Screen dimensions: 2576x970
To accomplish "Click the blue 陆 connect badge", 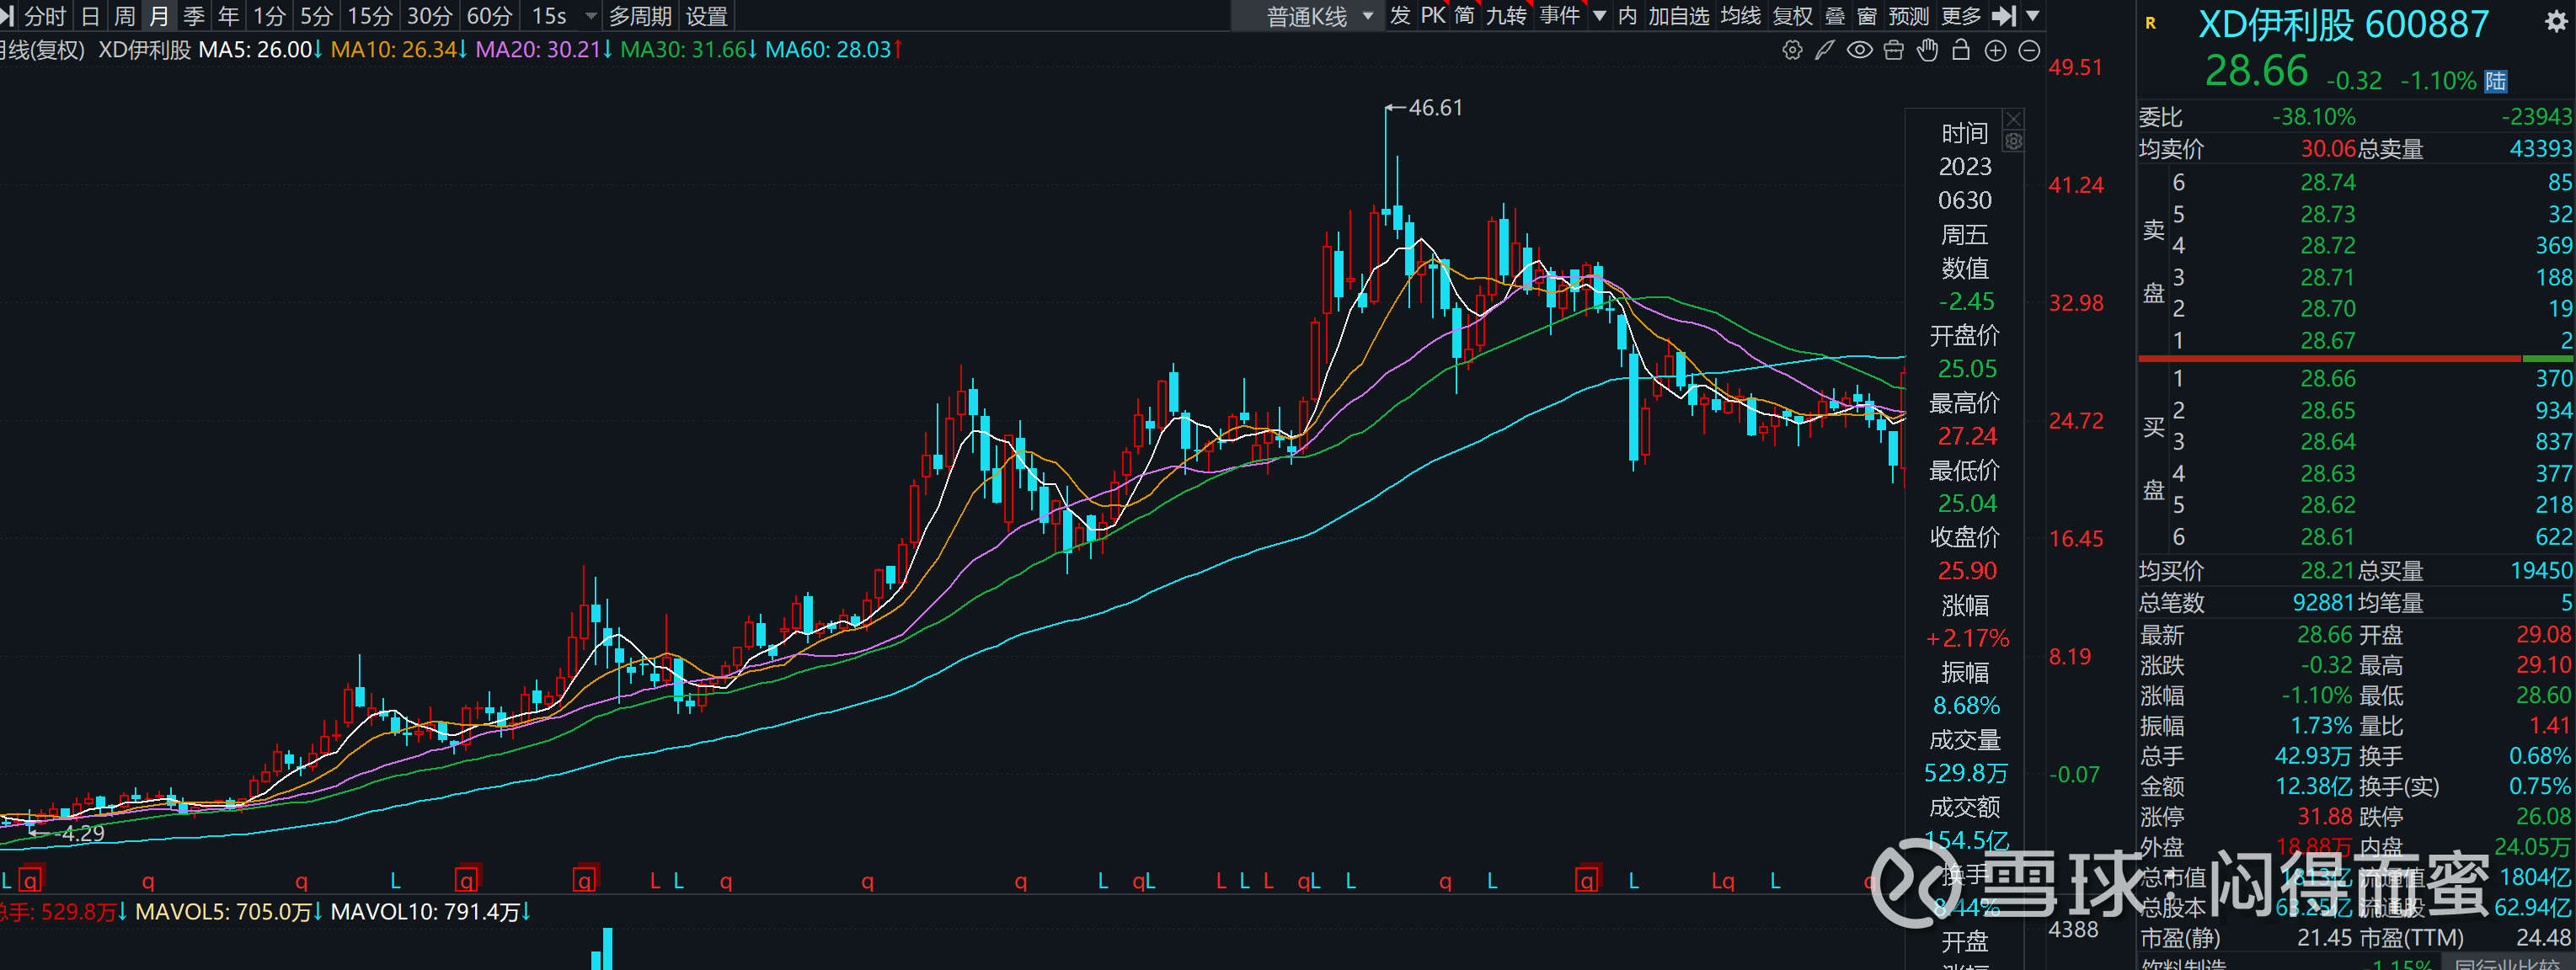I will pyautogui.click(x=2496, y=81).
